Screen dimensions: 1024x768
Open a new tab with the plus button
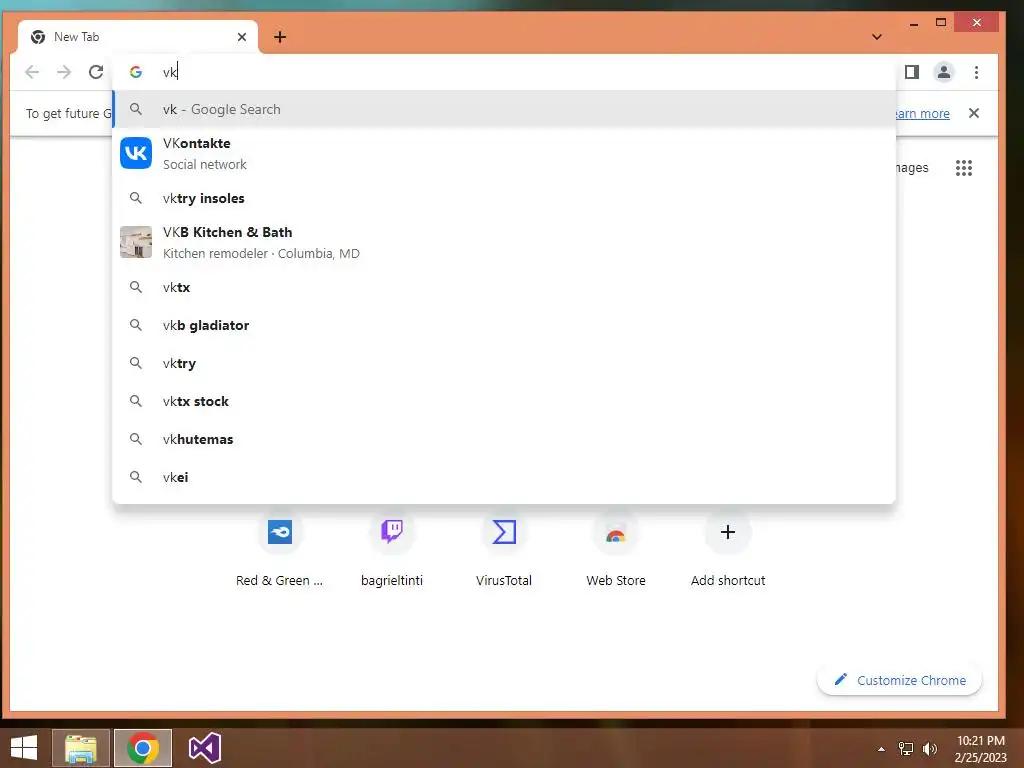280,37
